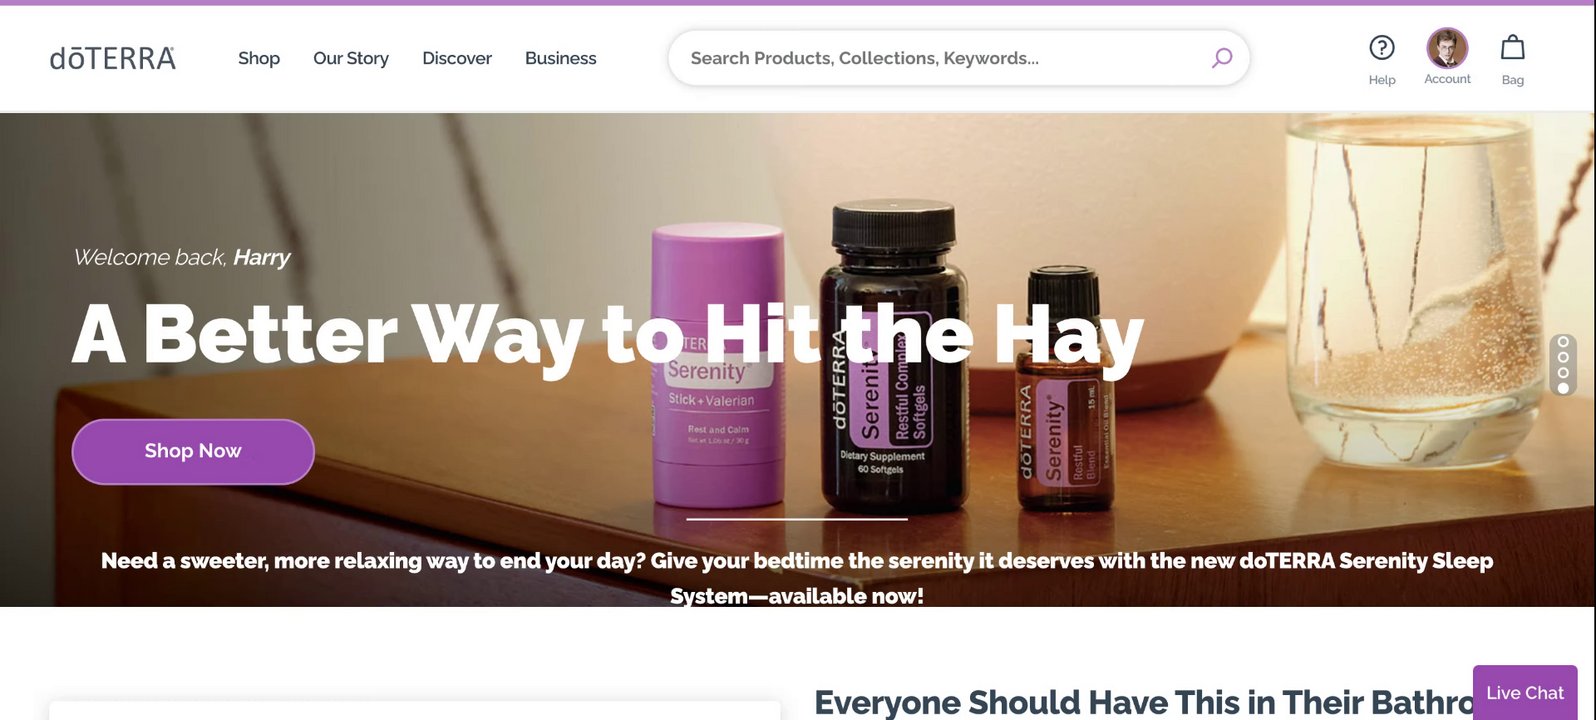Click the purple search magnifier icon
The height and width of the screenshot is (720, 1596).
coord(1221,58)
